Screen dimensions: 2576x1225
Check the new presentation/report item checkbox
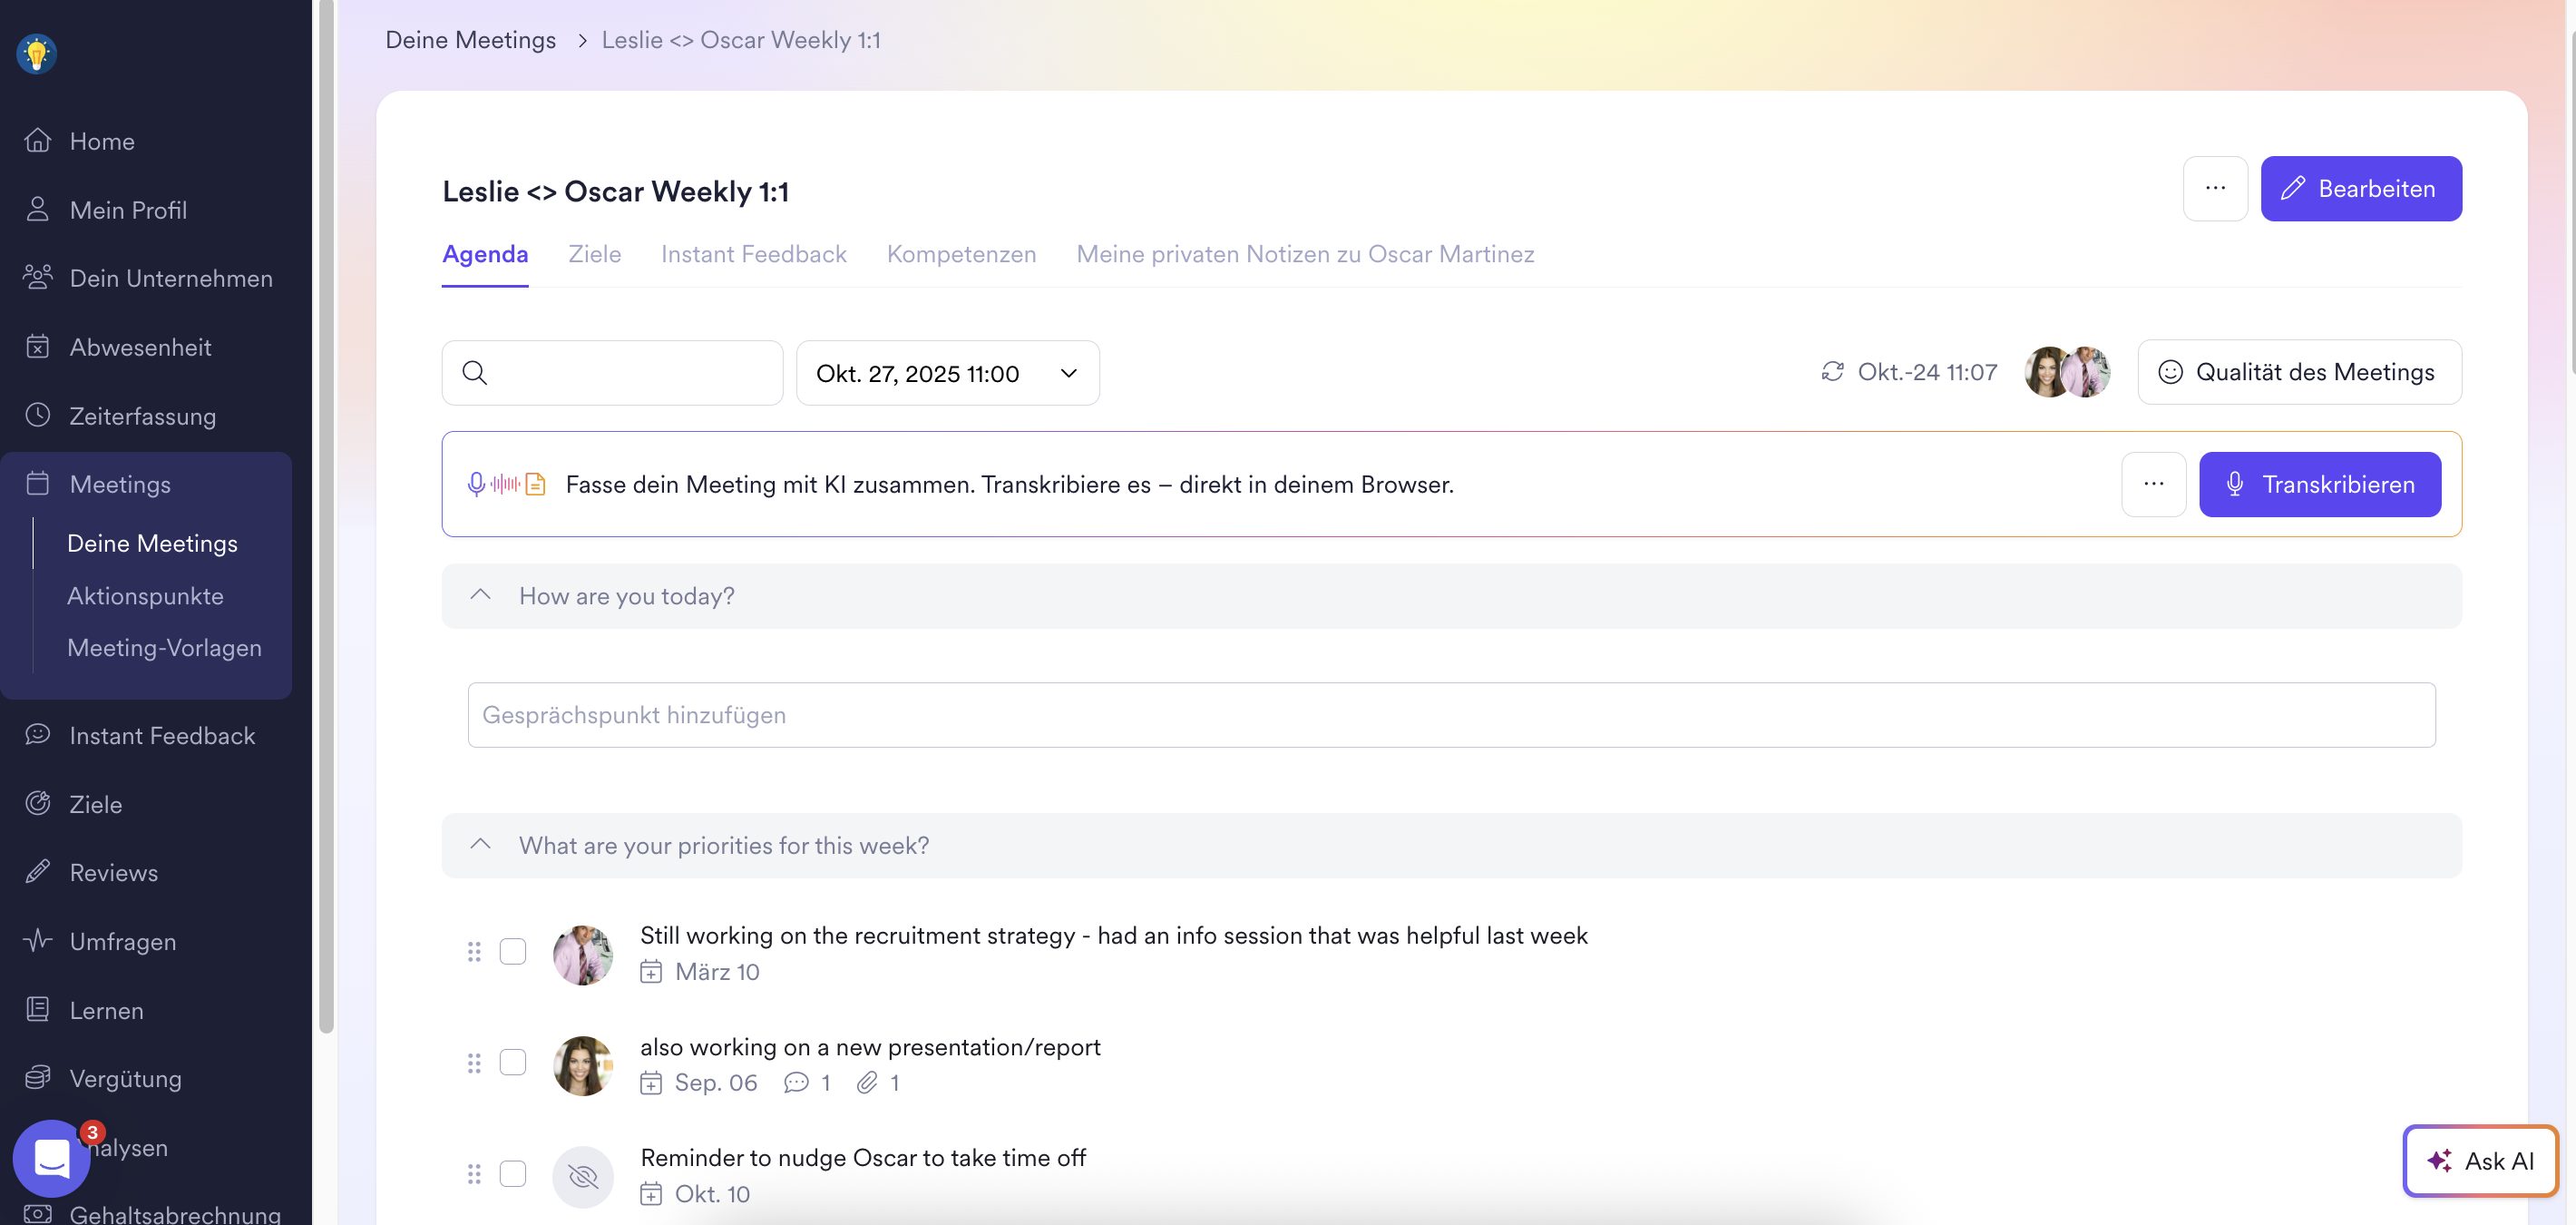coord(513,1062)
